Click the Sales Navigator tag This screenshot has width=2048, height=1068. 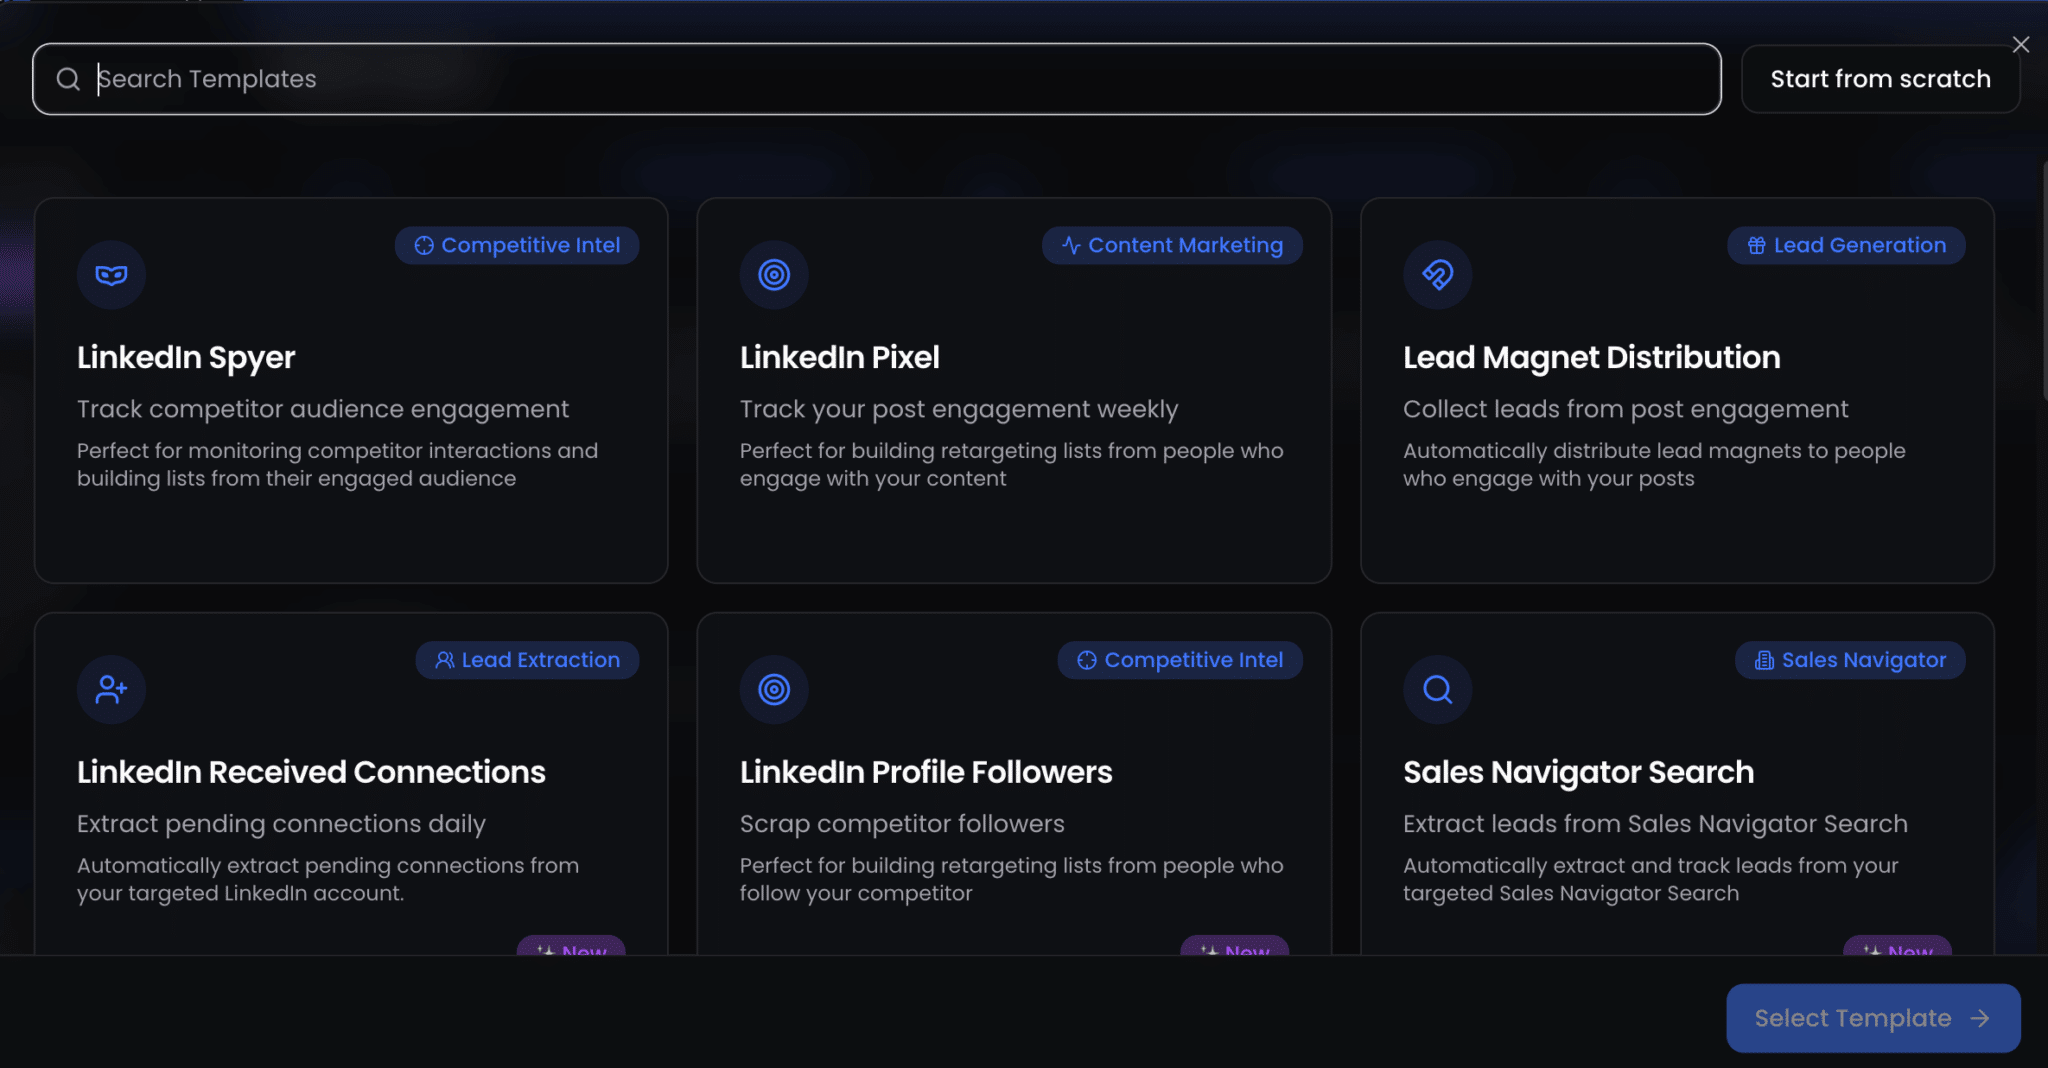pos(1850,660)
